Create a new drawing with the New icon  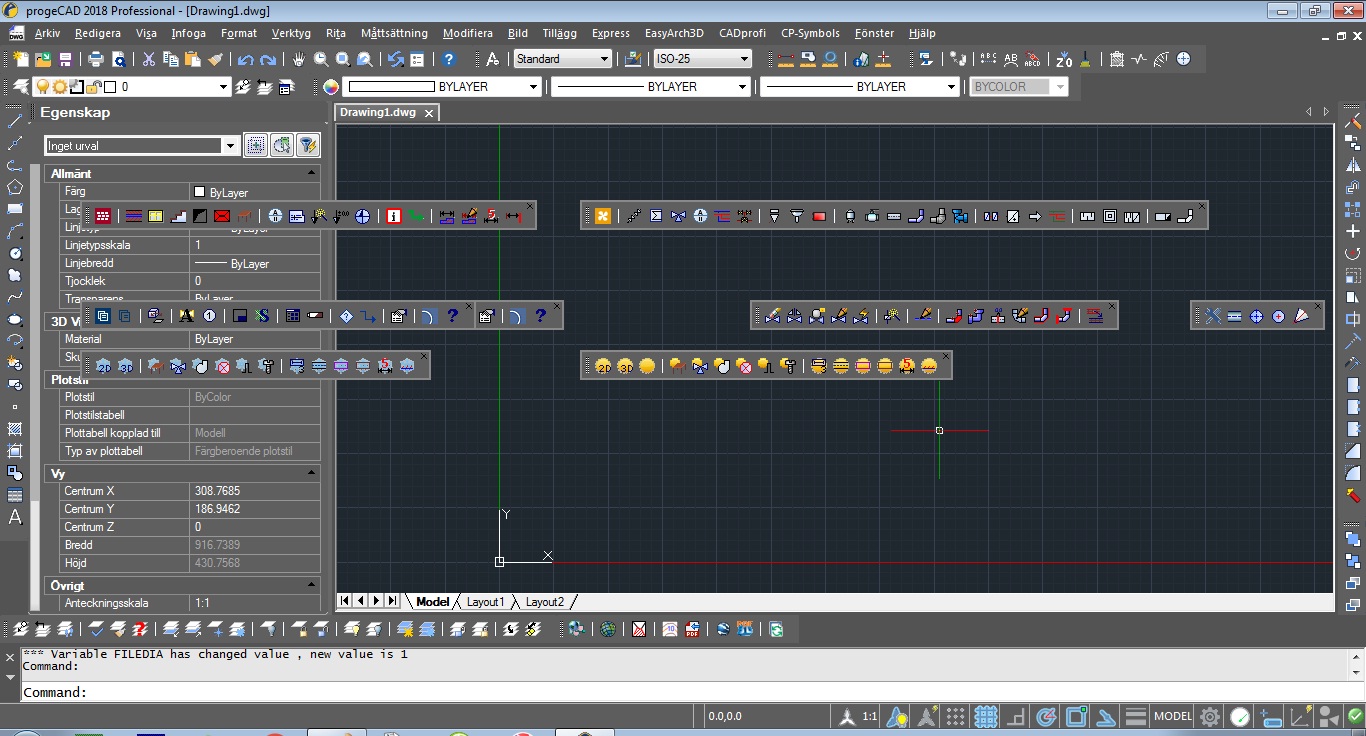[19, 59]
